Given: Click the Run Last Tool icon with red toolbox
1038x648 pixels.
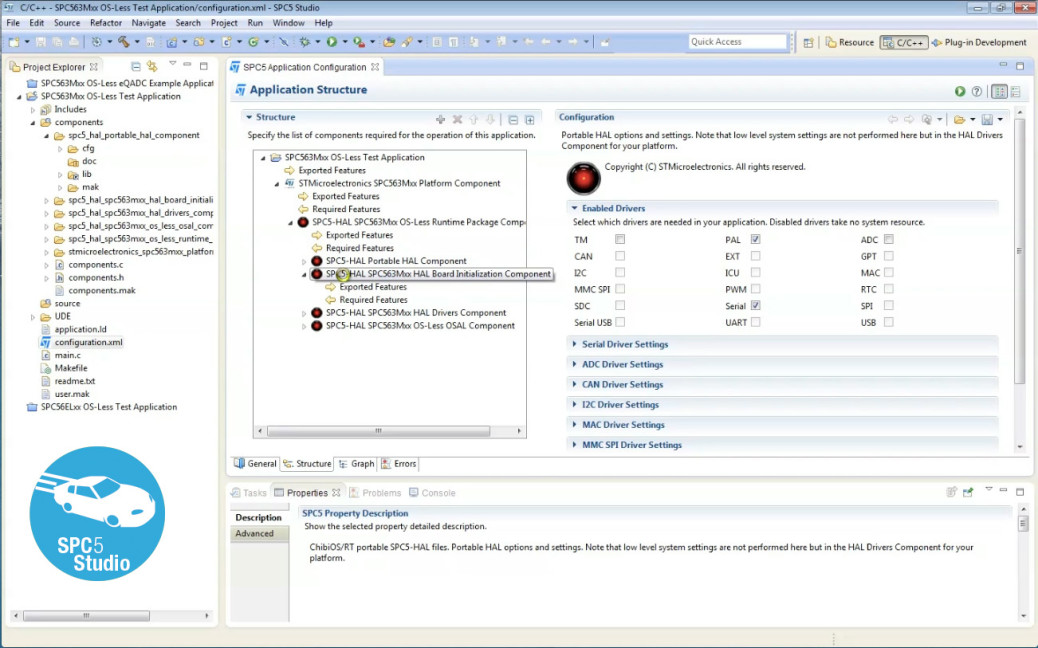Looking at the screenshot, I should coord(359,42).
